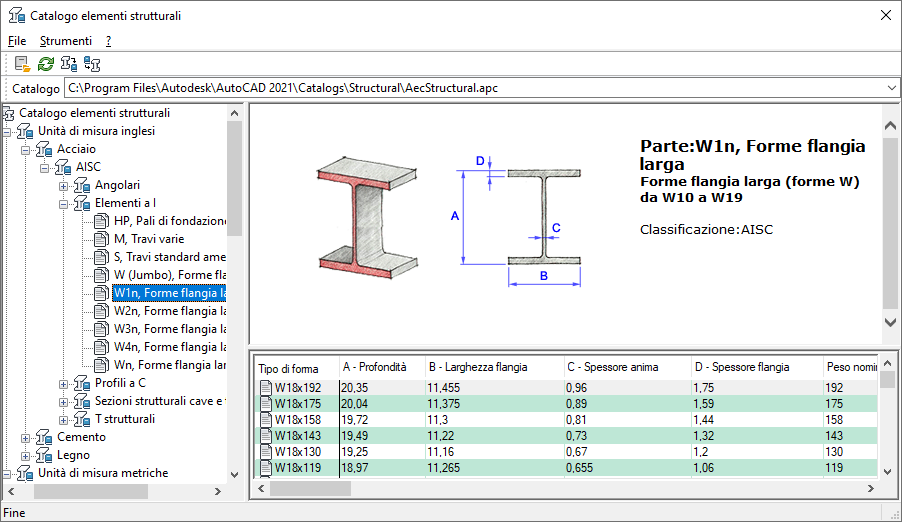
Task: Click the row icon for W18x158
Action: point(265,420)
